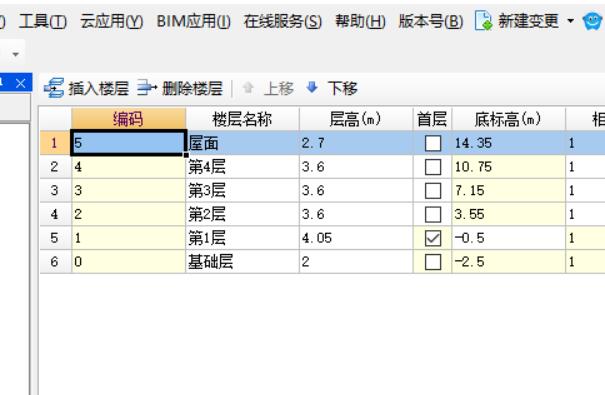The height and width of the screenshot is (395, 605).
Task: Toggle 首层 checkbox for 第2层 row
Action: tap(433, 214)
